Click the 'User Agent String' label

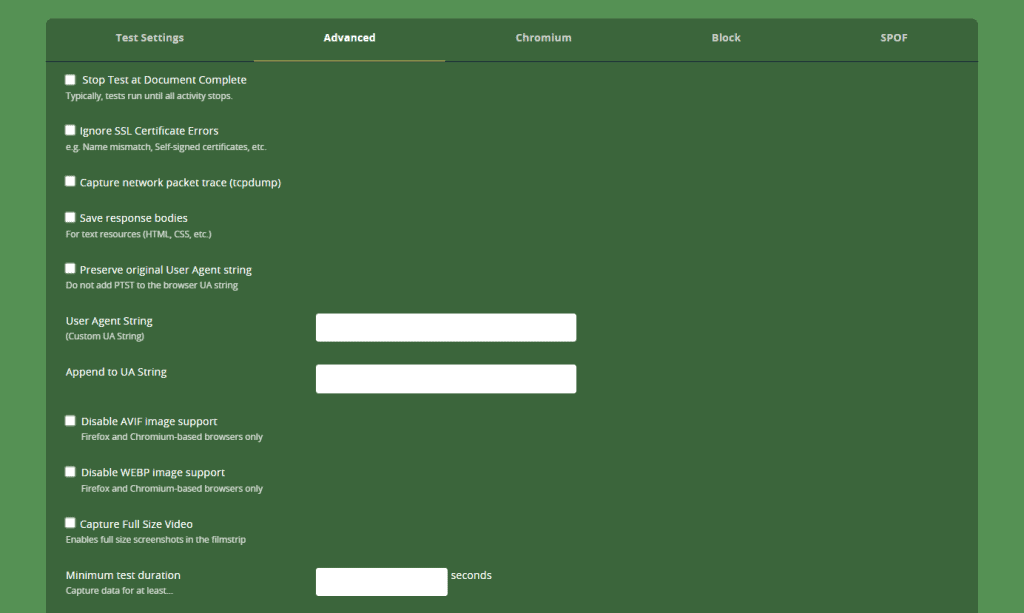109,321
